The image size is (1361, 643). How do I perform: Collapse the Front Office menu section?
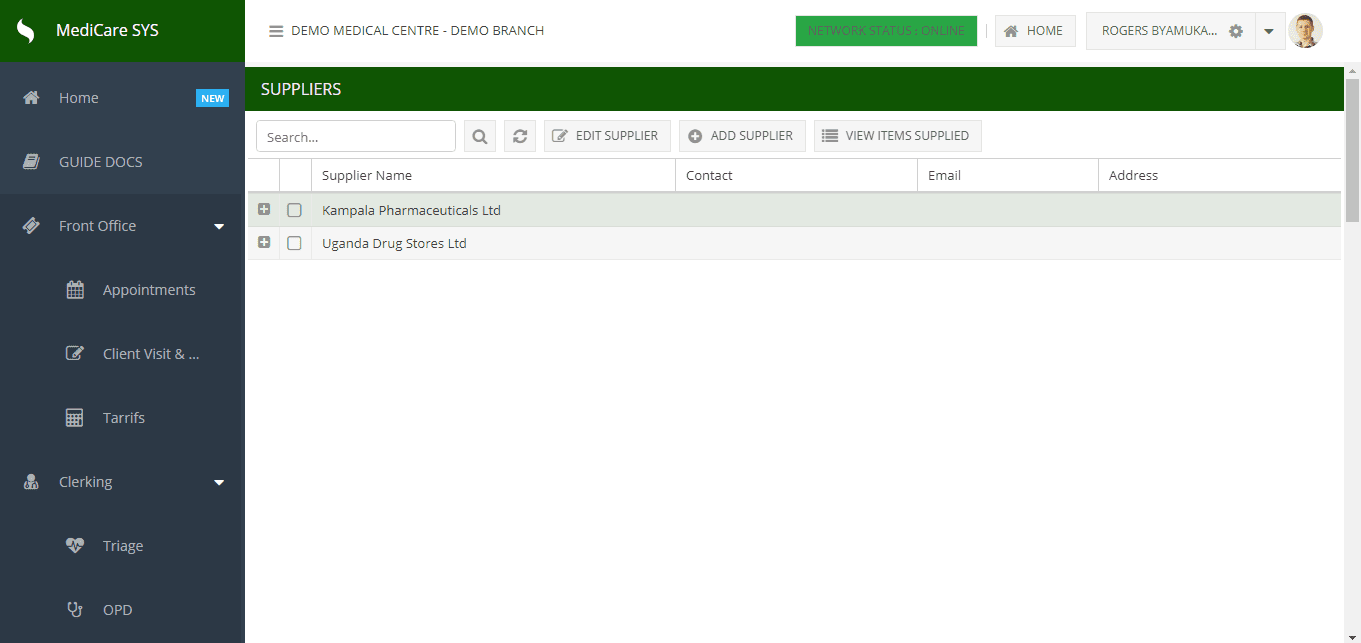(x=219, y=226)
